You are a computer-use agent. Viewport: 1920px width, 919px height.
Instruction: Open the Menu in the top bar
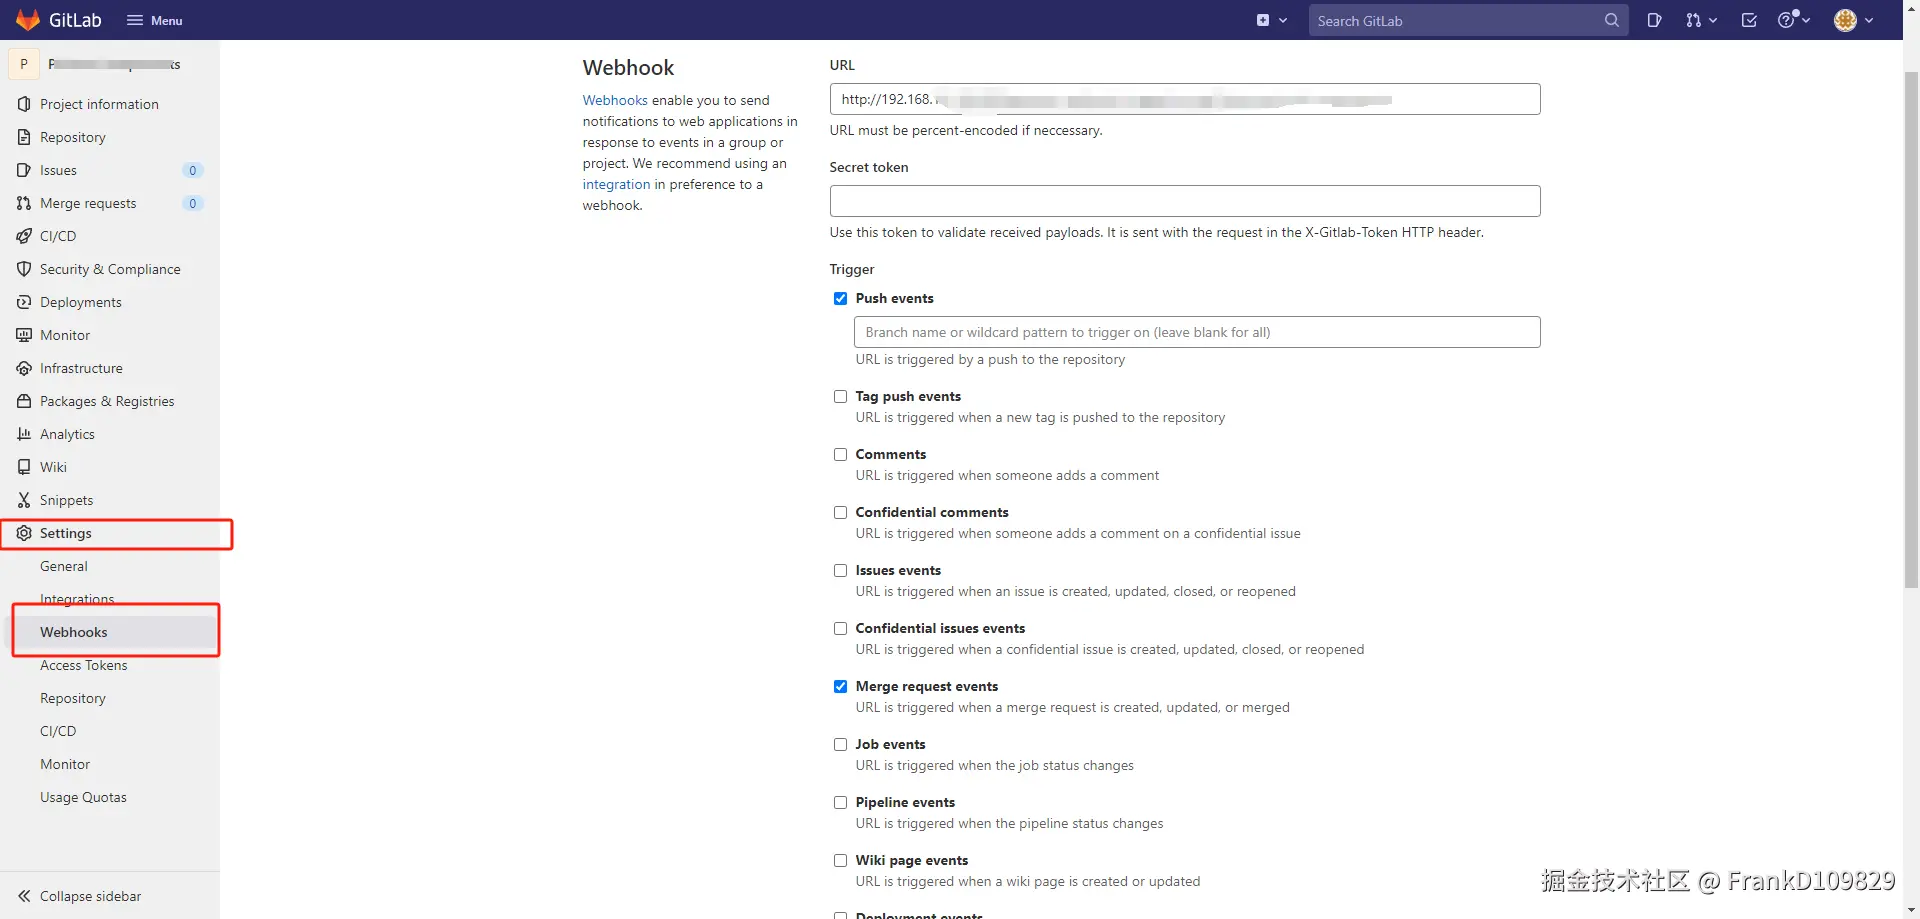coord(155,20)
